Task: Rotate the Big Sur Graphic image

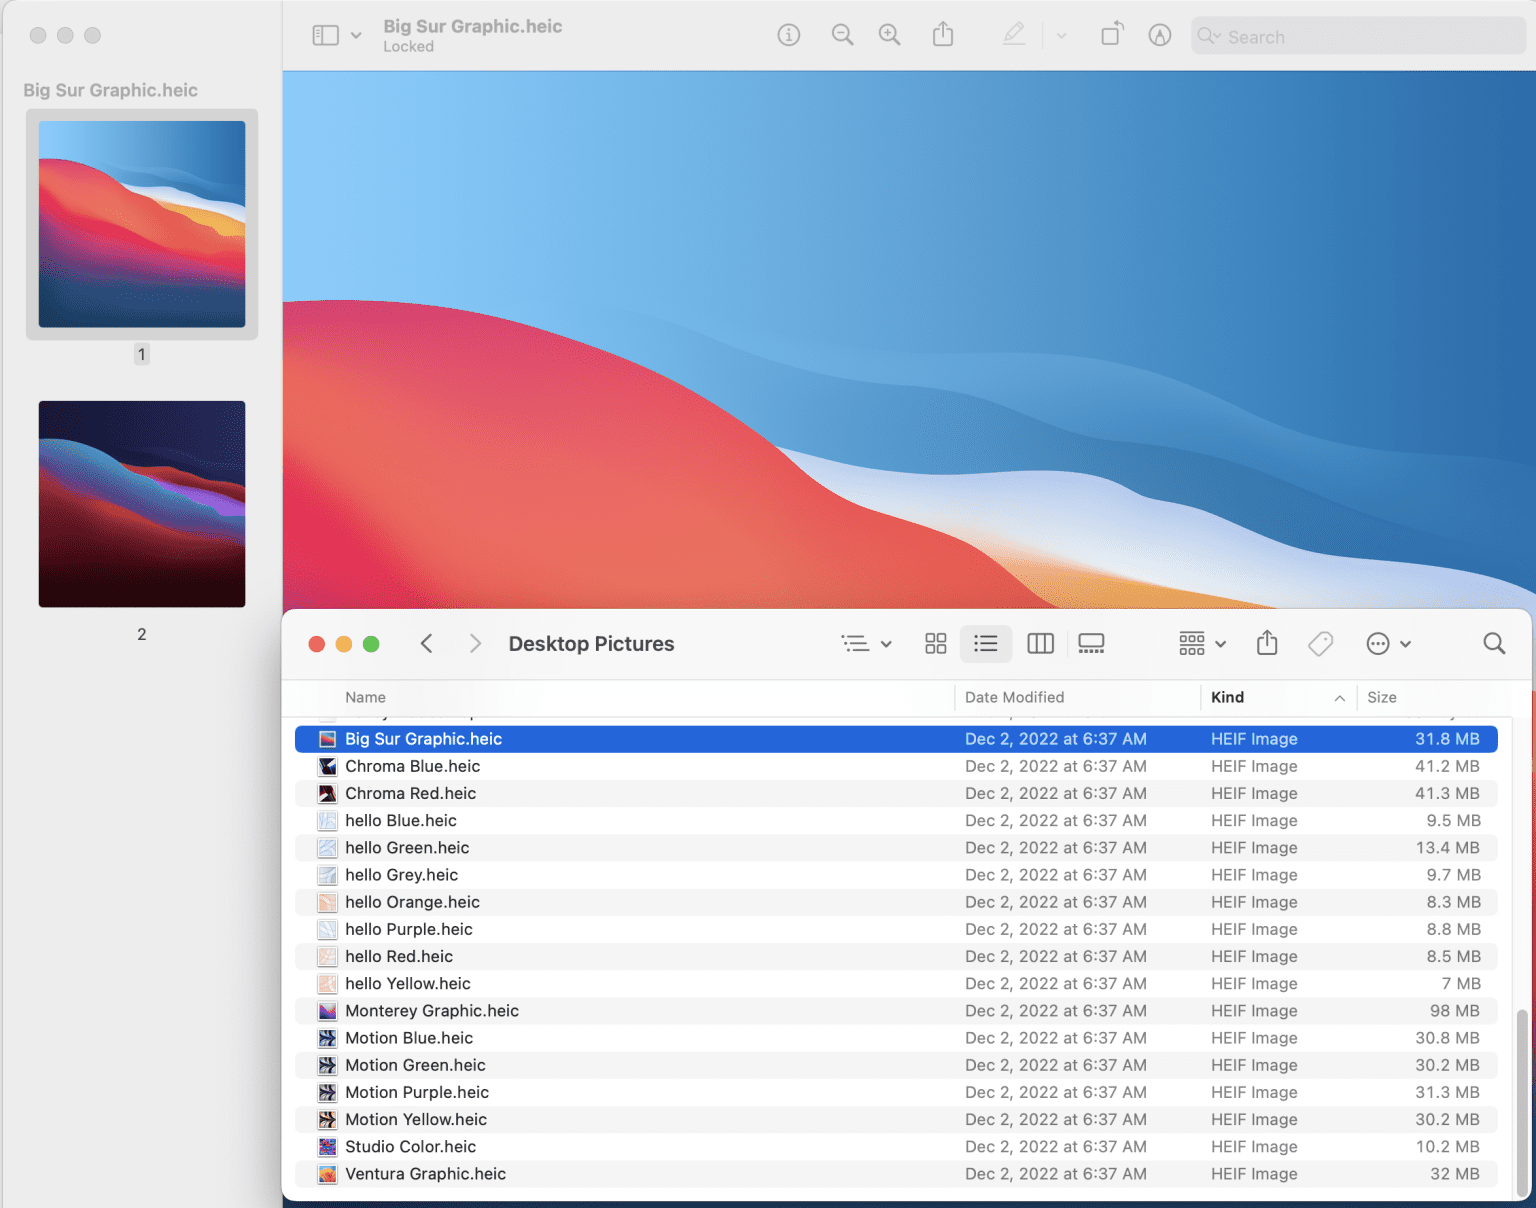Action: (x=1111, y=35)
